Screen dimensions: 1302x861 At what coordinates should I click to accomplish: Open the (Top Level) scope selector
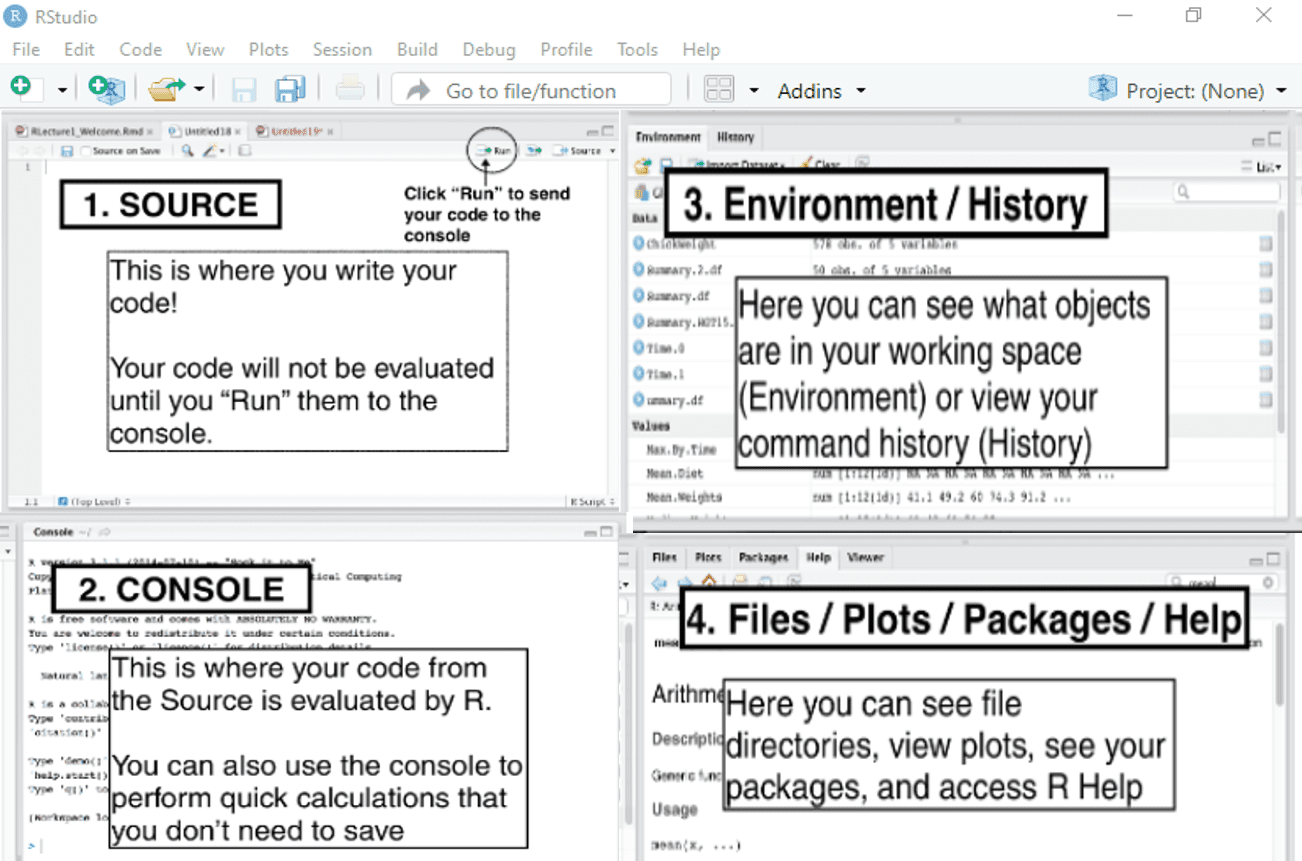[95, 501]
